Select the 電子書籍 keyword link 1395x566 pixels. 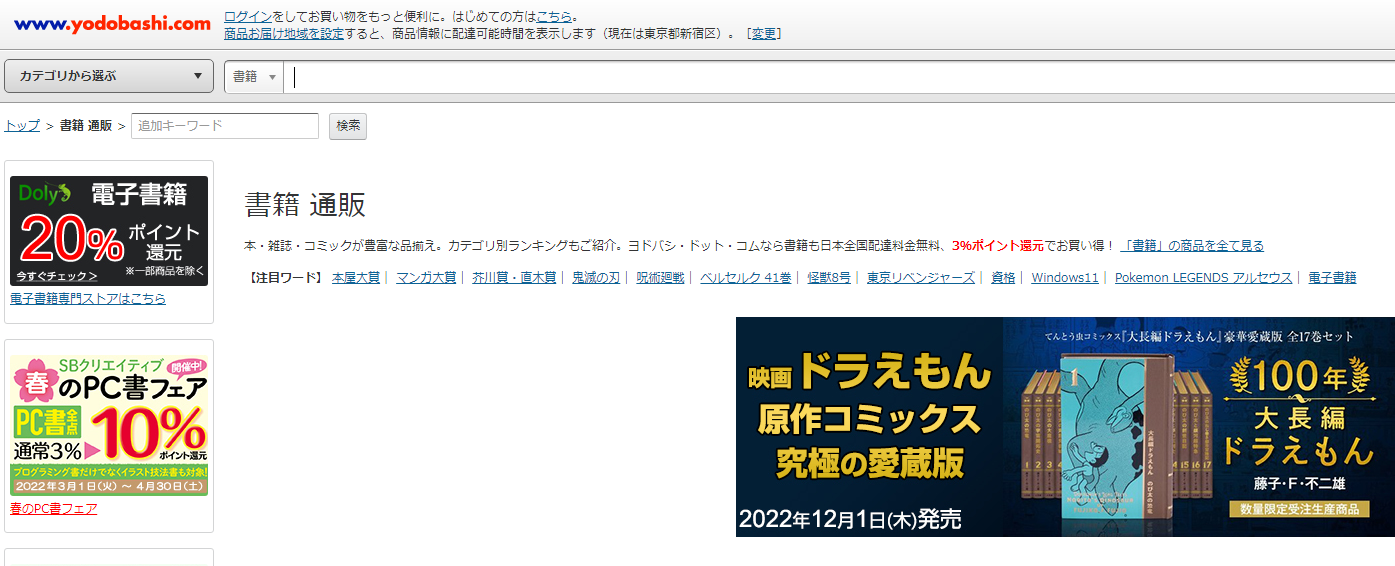1332,278
